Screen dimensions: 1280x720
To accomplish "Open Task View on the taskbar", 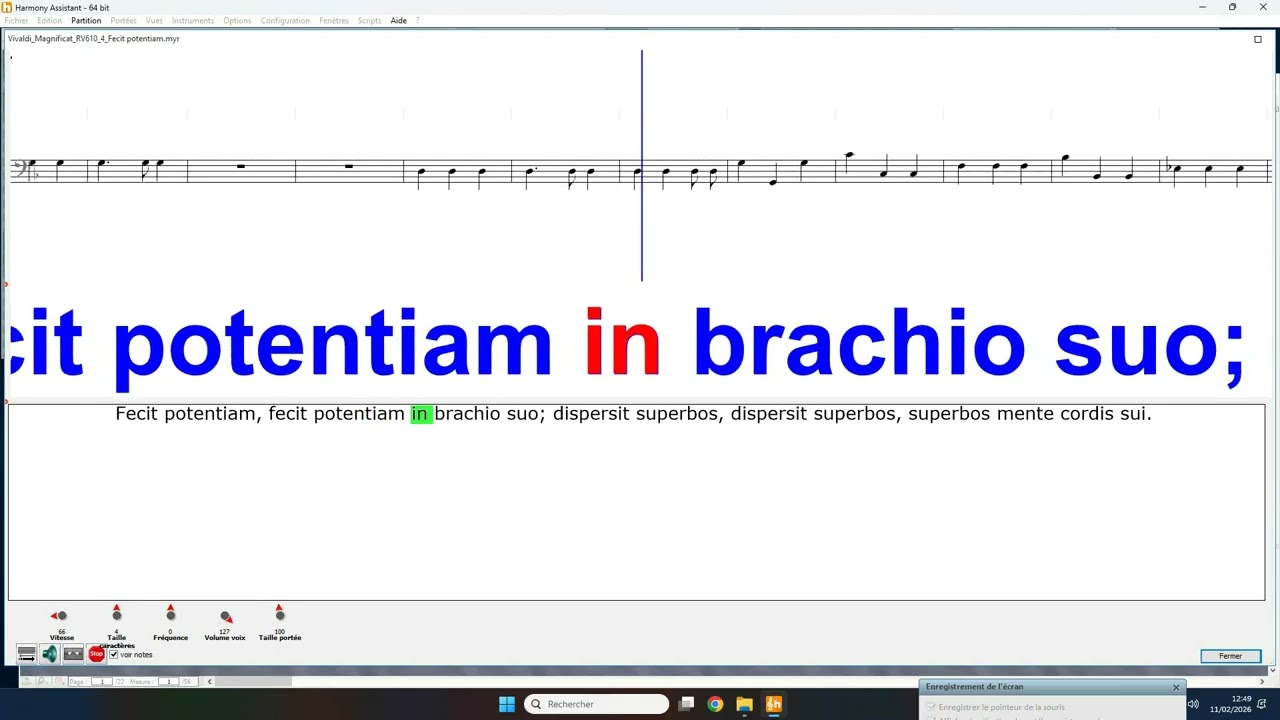I will (x=686, y=704).
